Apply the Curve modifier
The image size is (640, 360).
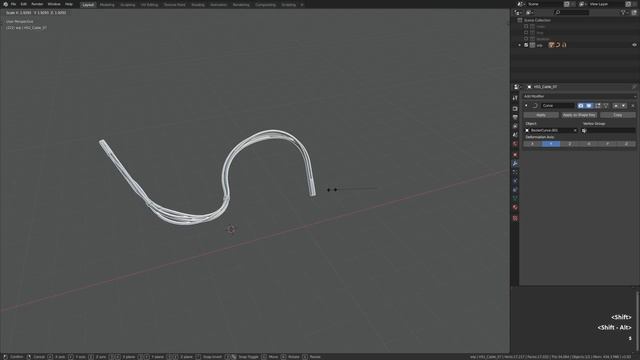pyautogui.click(x=541, y=115)
